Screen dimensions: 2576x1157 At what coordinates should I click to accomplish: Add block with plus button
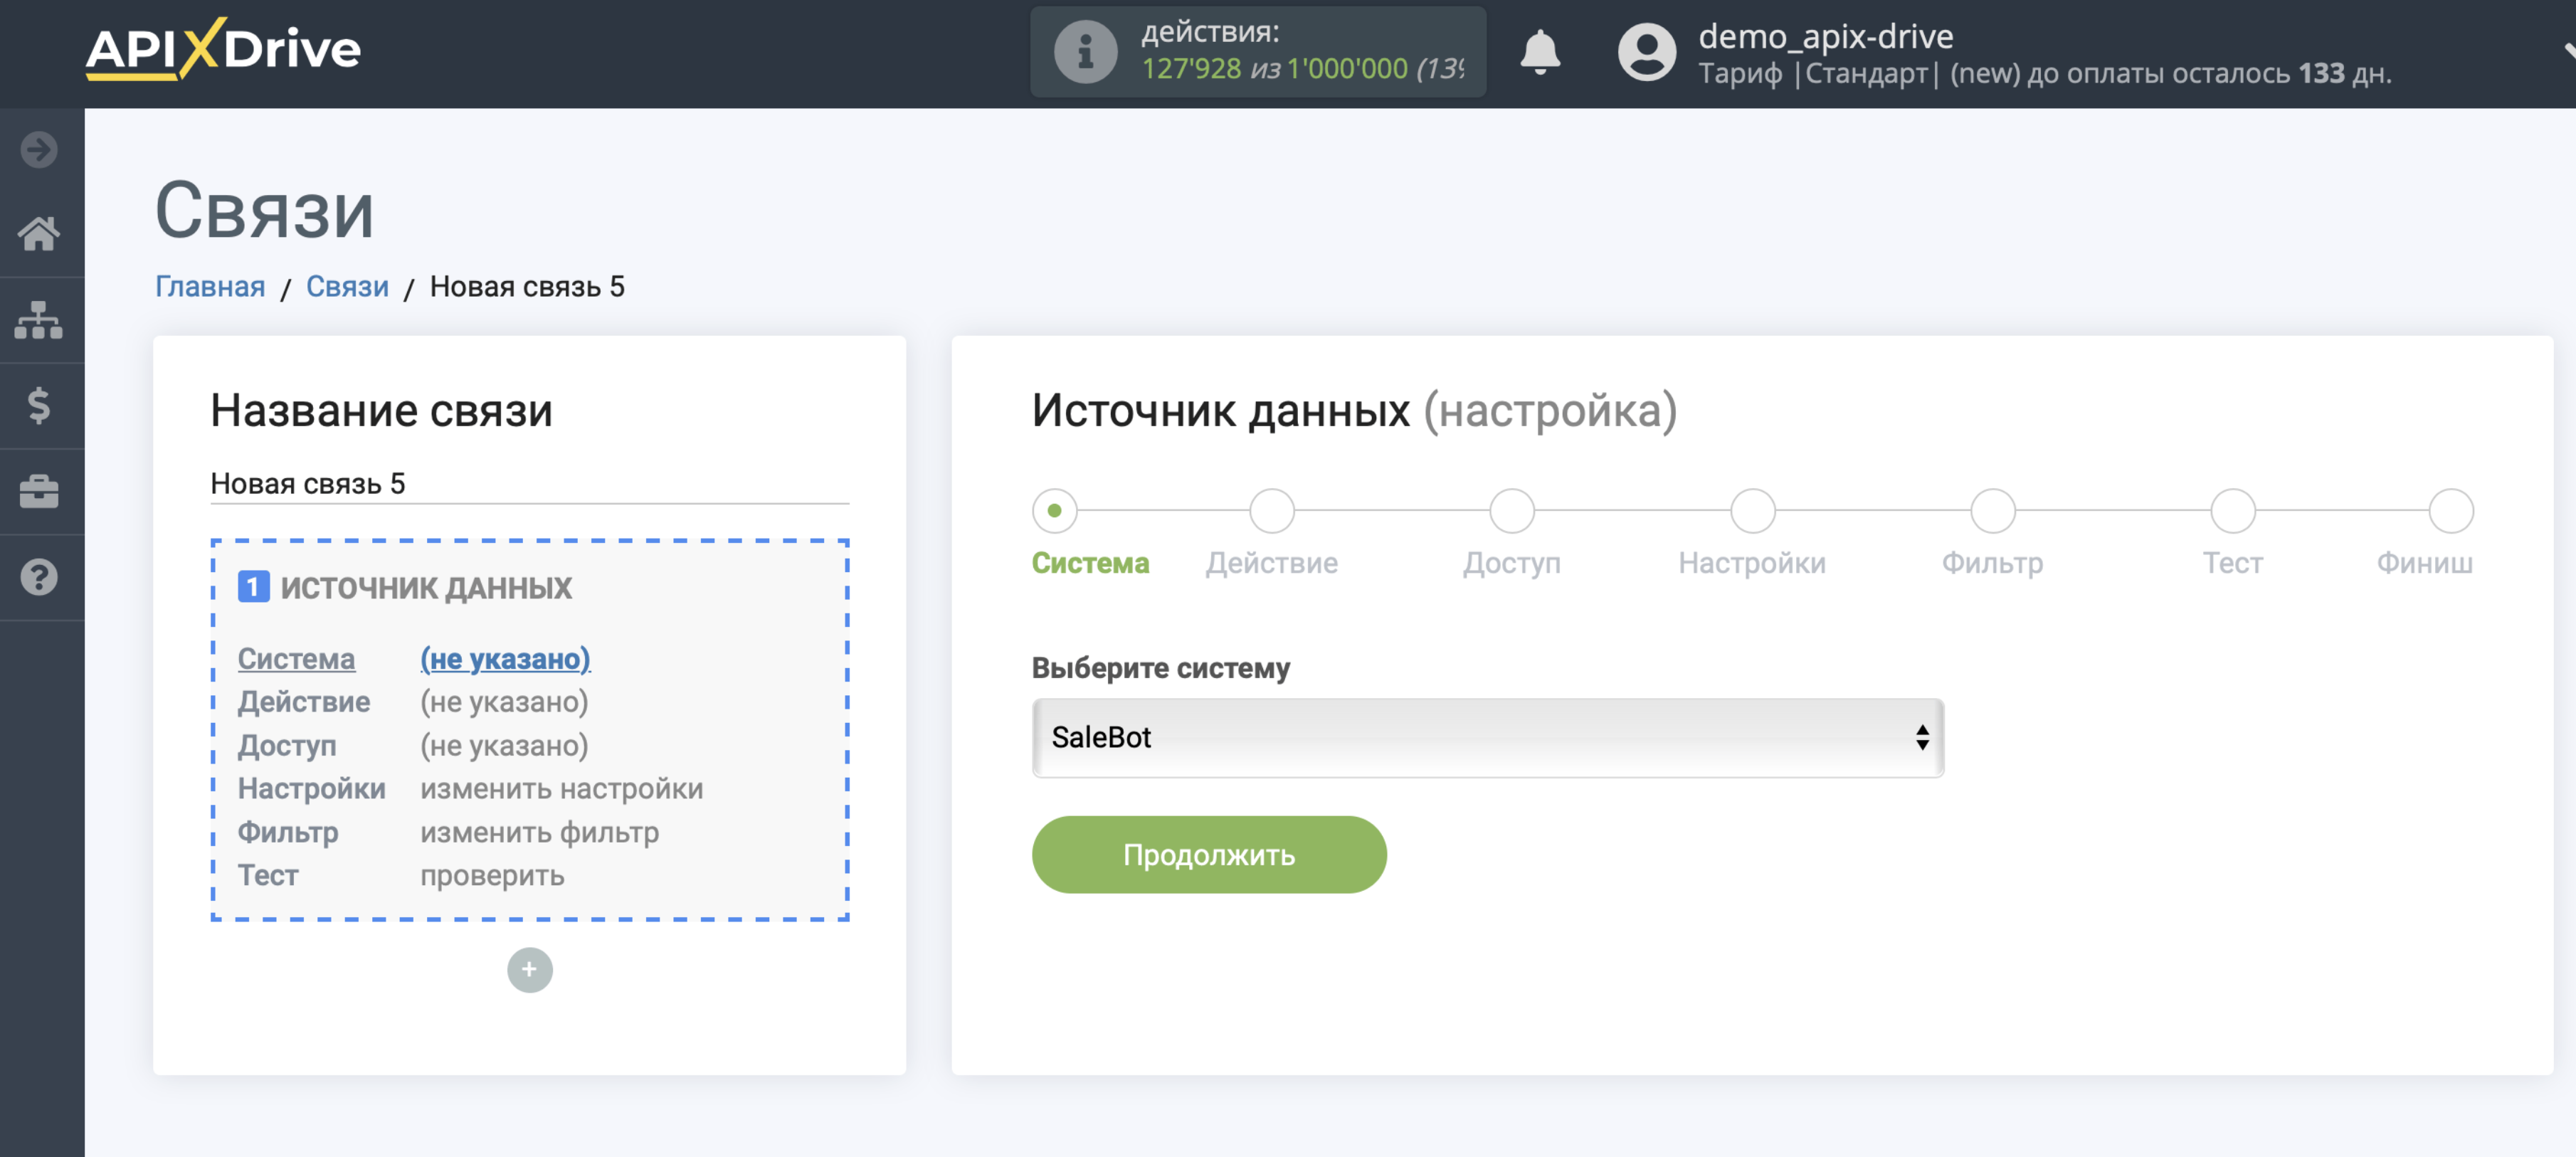pyautogui.click(x=529, y=969)
